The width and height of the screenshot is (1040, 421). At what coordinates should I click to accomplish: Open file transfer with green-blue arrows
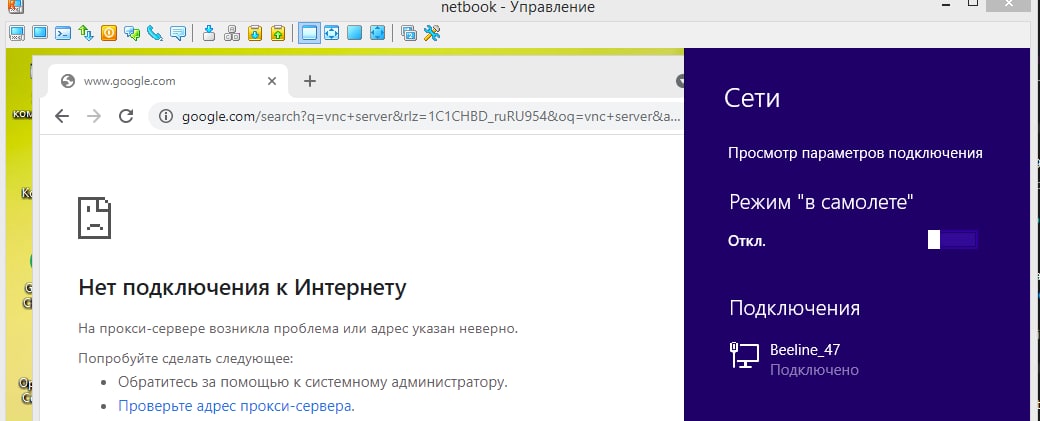pos(86,32)
